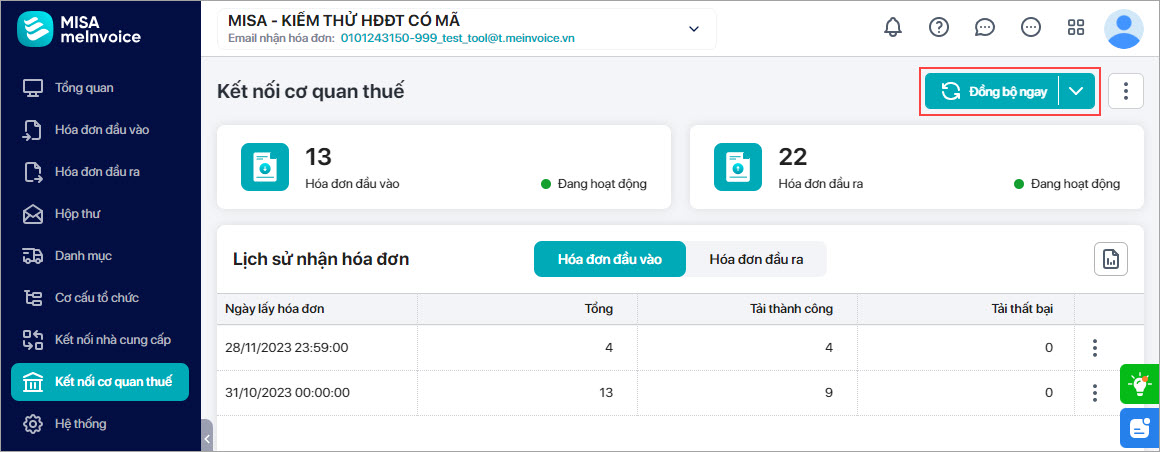This screenshot has height=452, width=1160.
Task: Click the export report icon in history panel
Action: click(1110, 259)
